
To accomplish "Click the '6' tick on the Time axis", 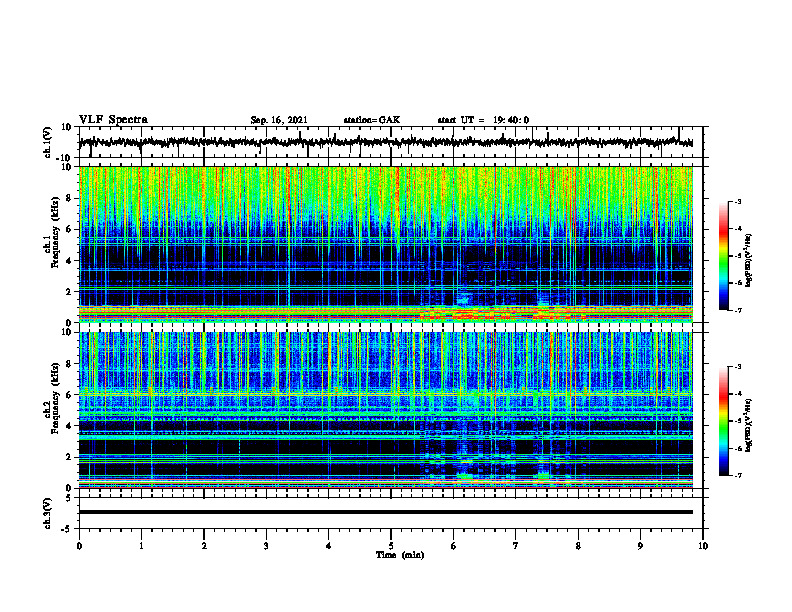I will pyautogui.click(x=453, y=546).
